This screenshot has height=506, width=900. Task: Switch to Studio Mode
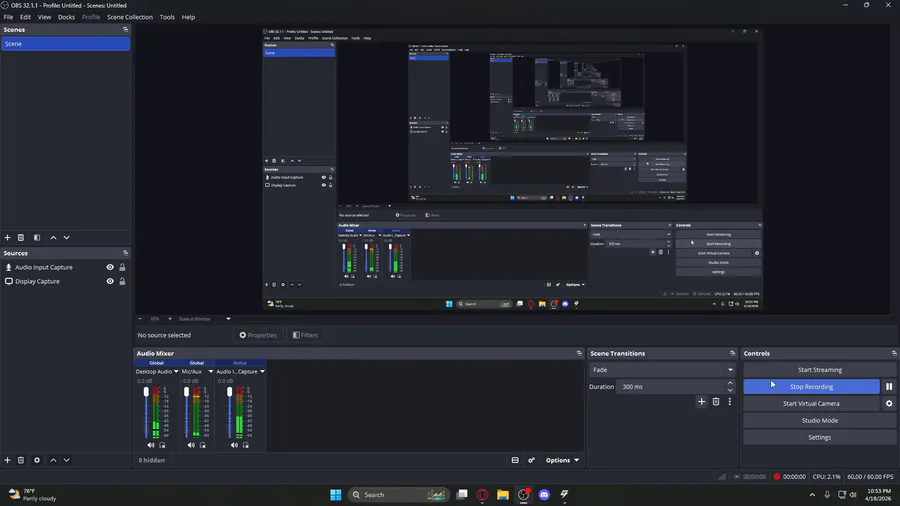(x=820, y=421)
